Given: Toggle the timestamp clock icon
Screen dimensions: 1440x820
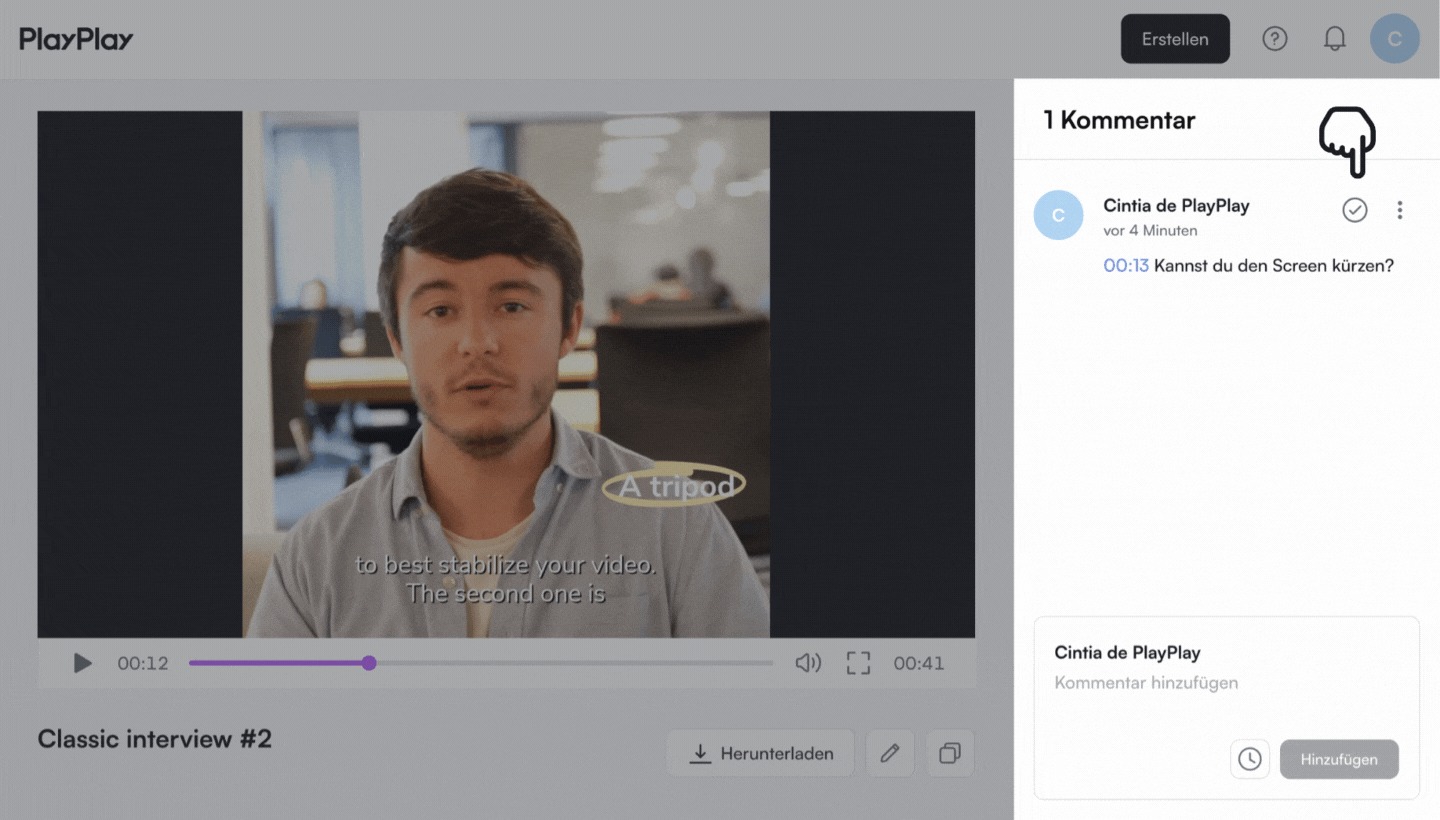Looking at the screenshot, I should point(1249,759).
